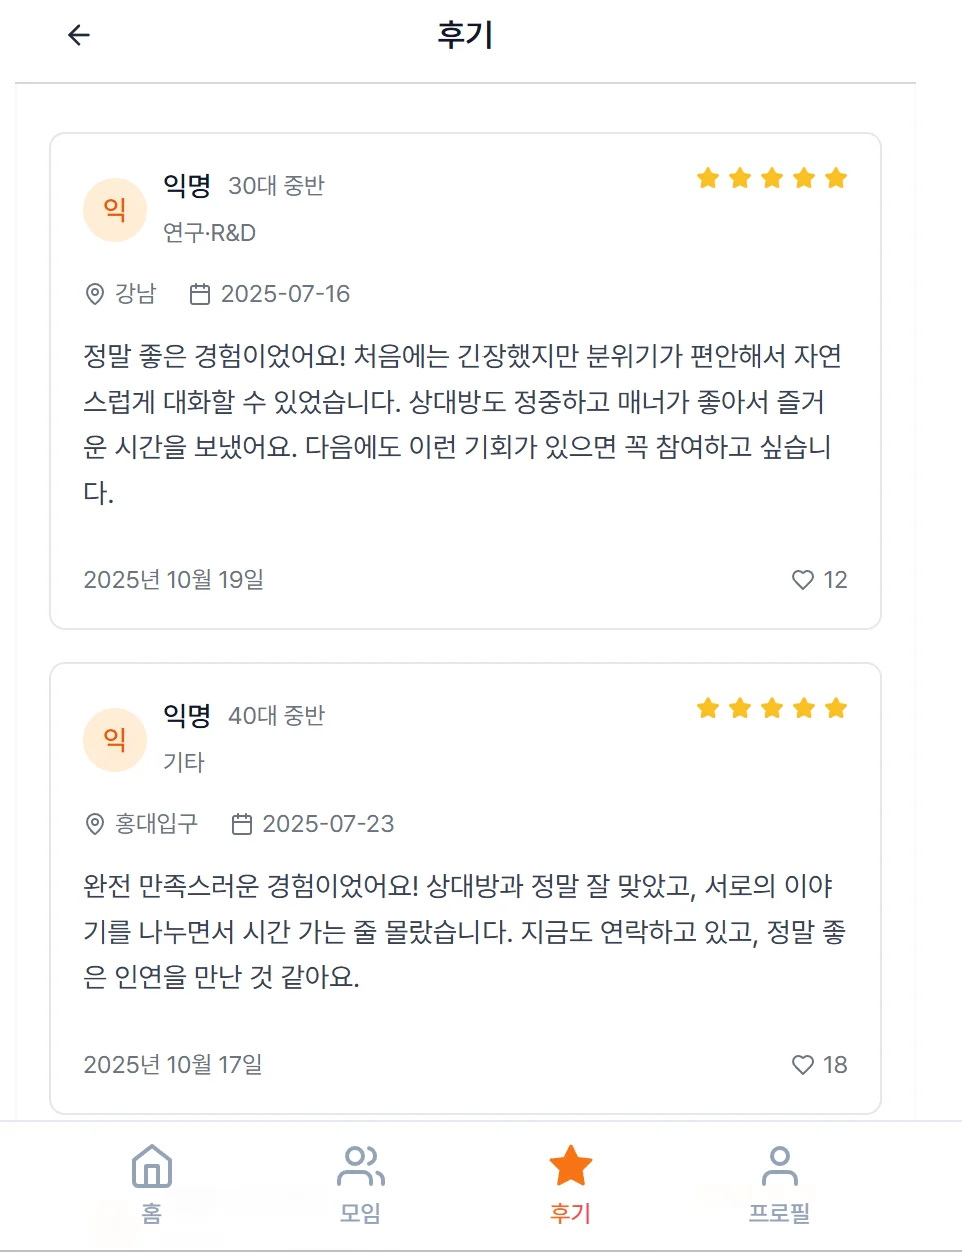Open the 프로필 person icon in navigation

pos(782,1167)
